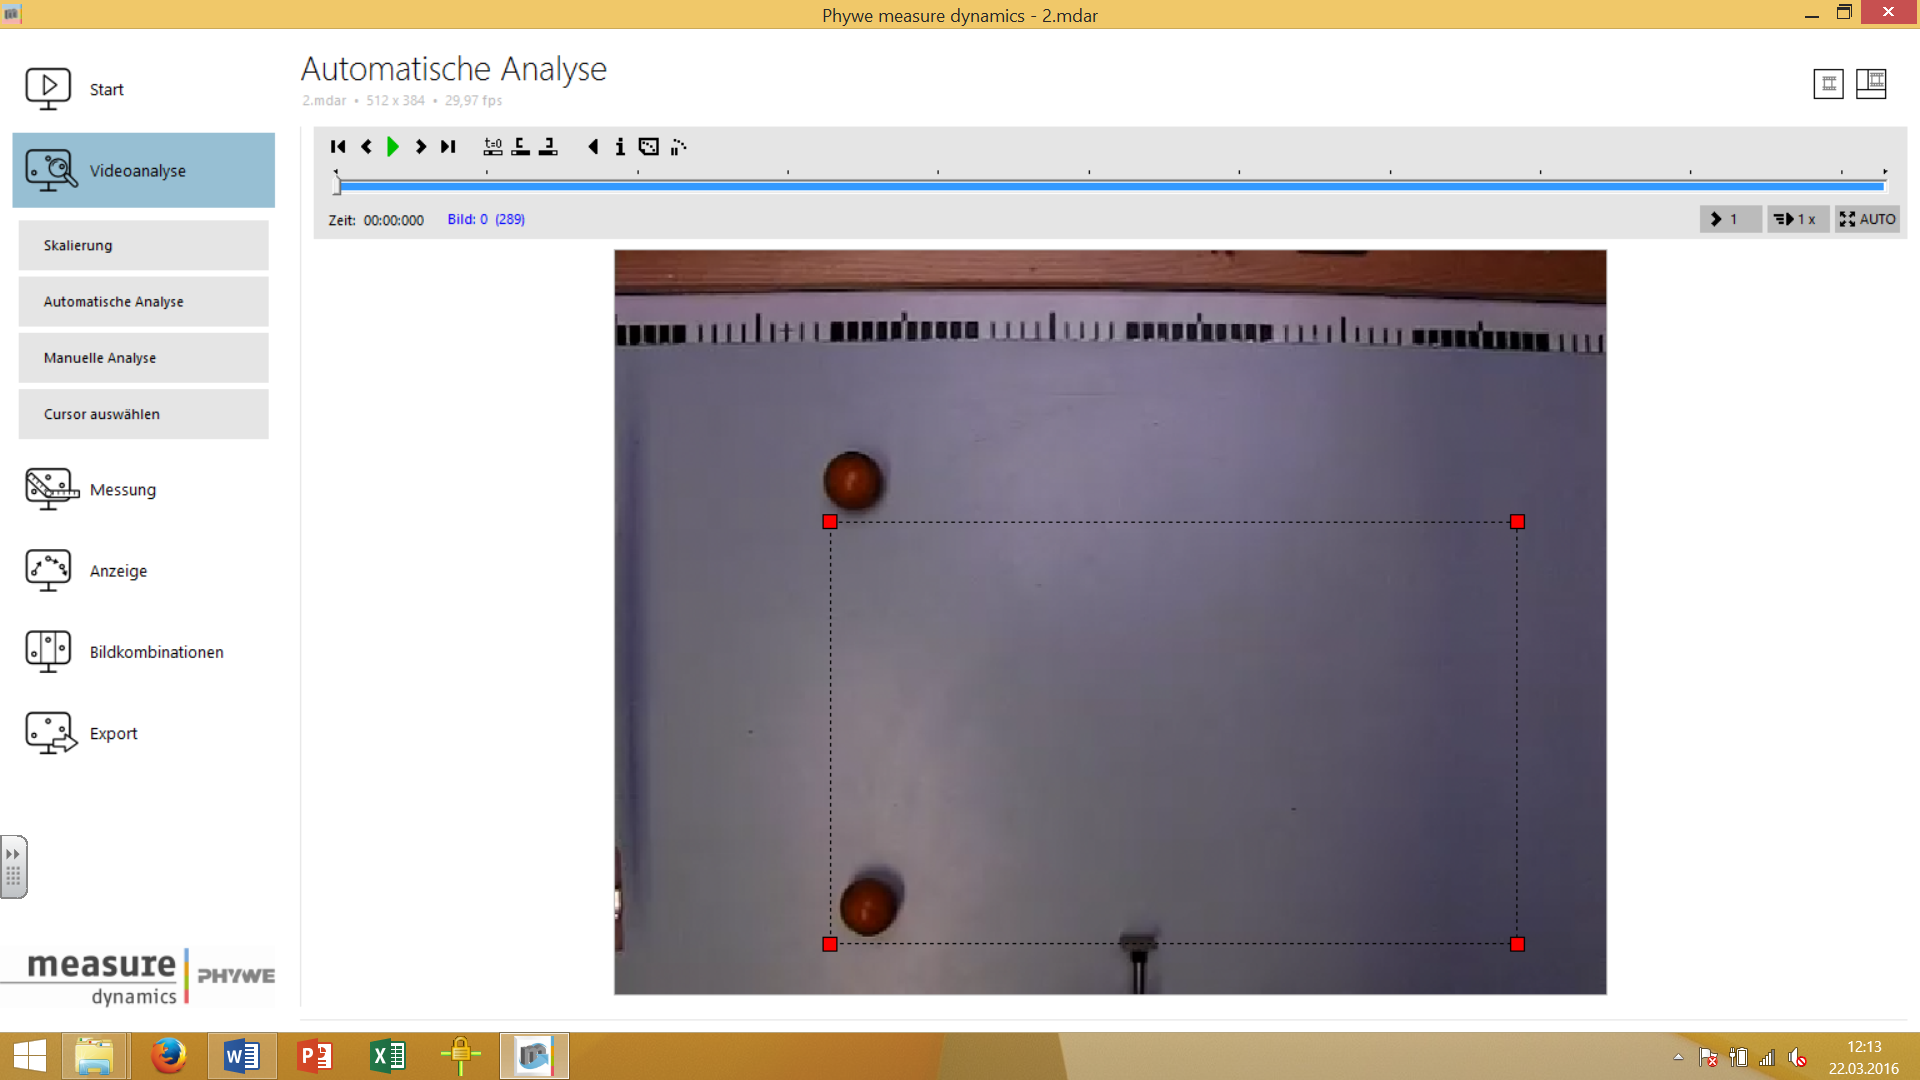This screenshot has height=1080, width=1920.
Task: Set start mark icon in toolbar
Action: (x=520, y=147)
